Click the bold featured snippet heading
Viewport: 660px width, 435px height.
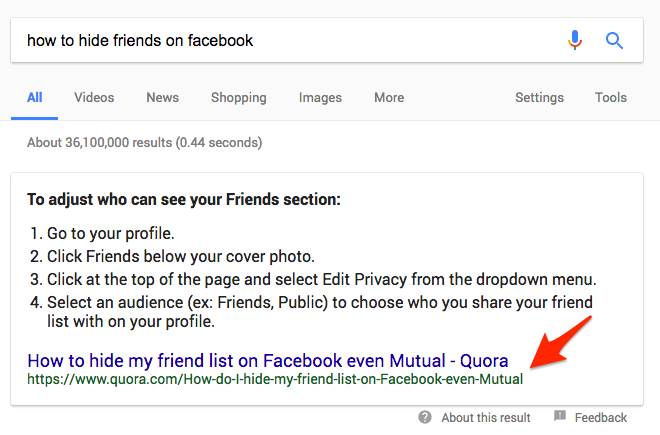[x=184, y=199]
